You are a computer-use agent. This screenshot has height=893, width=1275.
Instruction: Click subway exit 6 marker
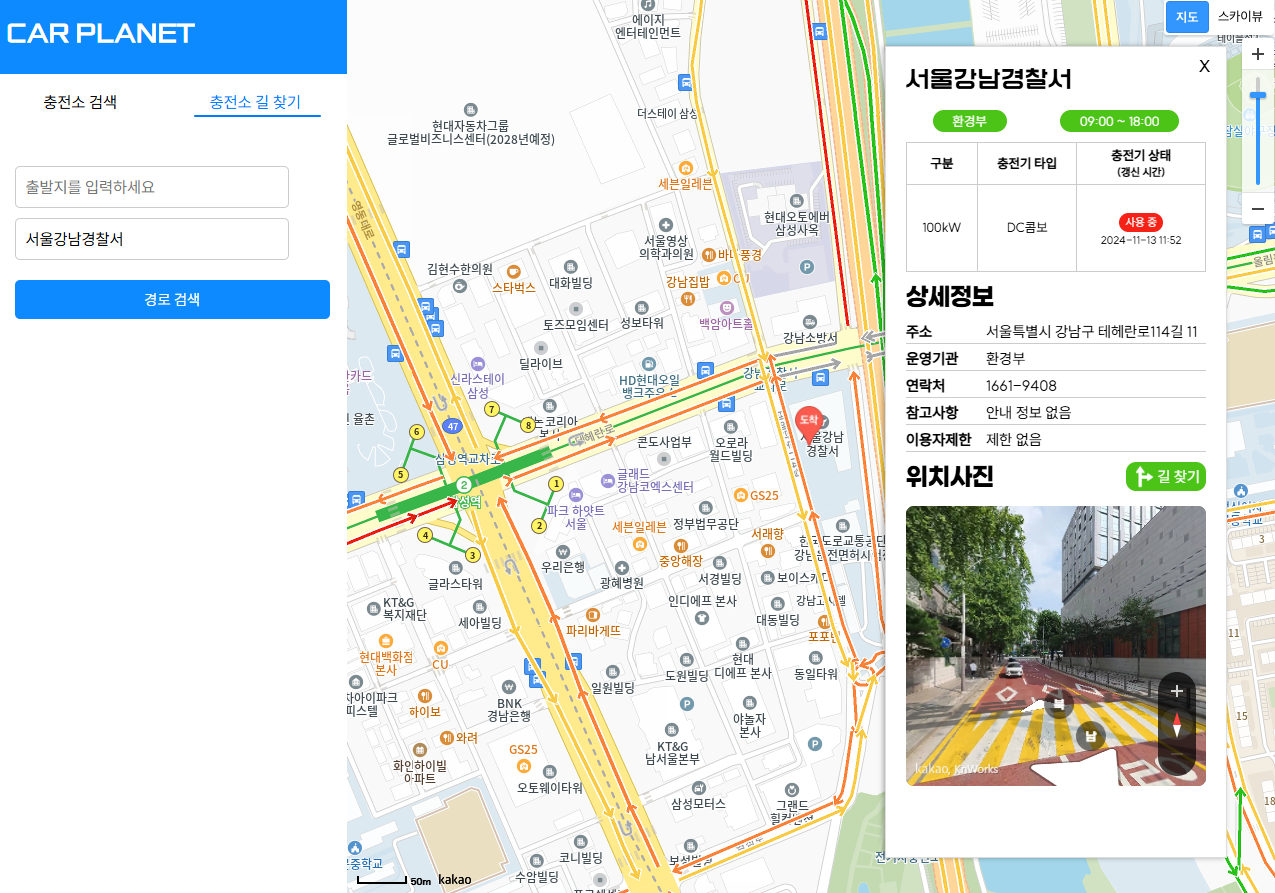click(416, 431)
